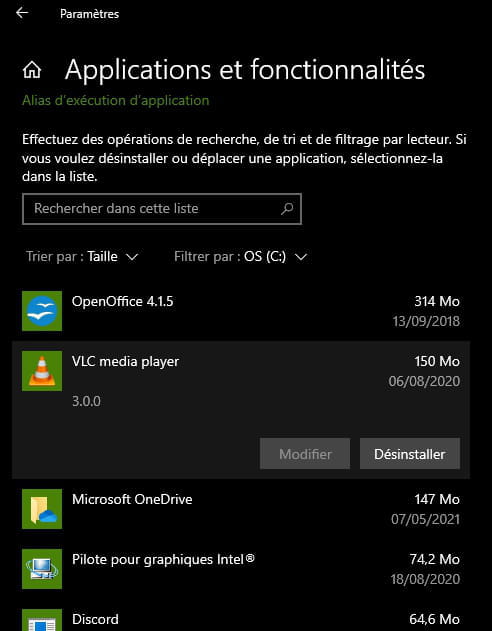This screenshot has width=492, height=631.
Task: Select the OpenOffice 4.1.5 app icon
Action: tap(42, 311)
